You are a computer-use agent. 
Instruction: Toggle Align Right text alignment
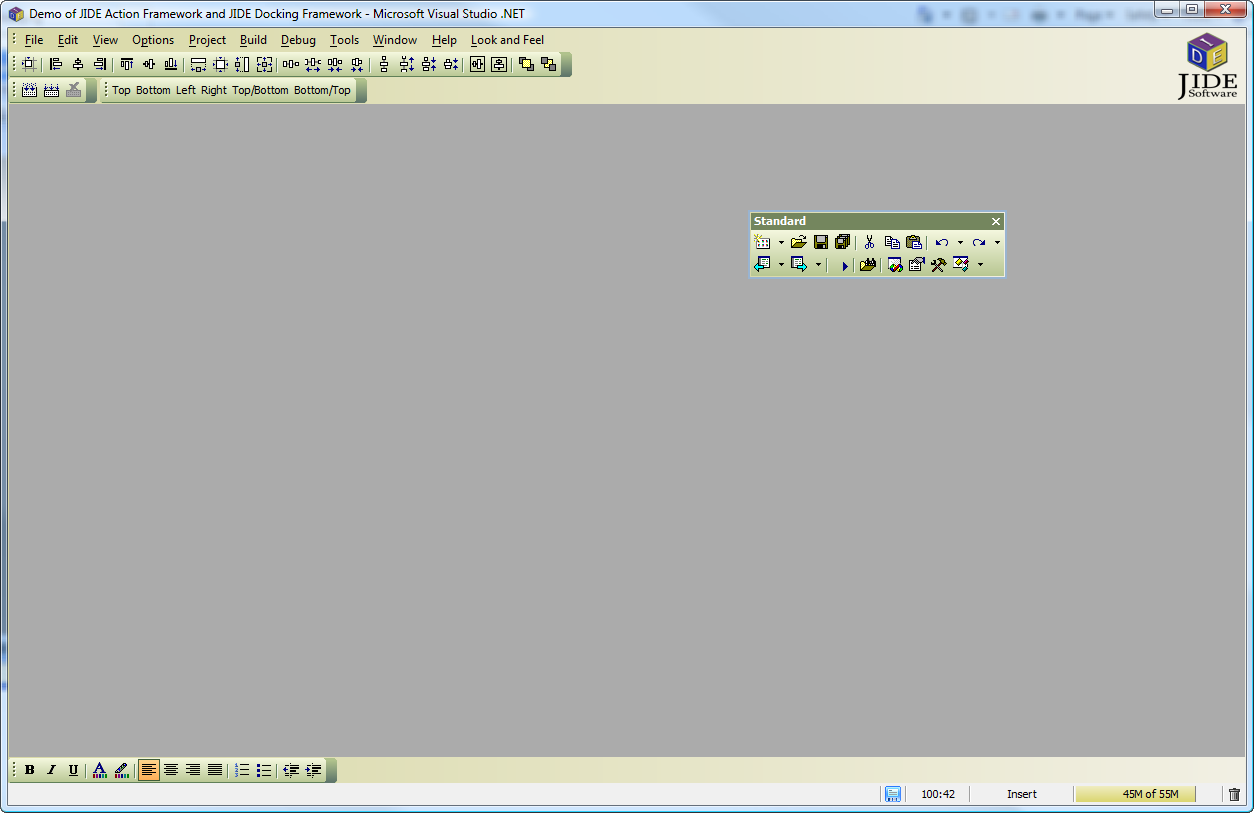[x=193, y=770]
